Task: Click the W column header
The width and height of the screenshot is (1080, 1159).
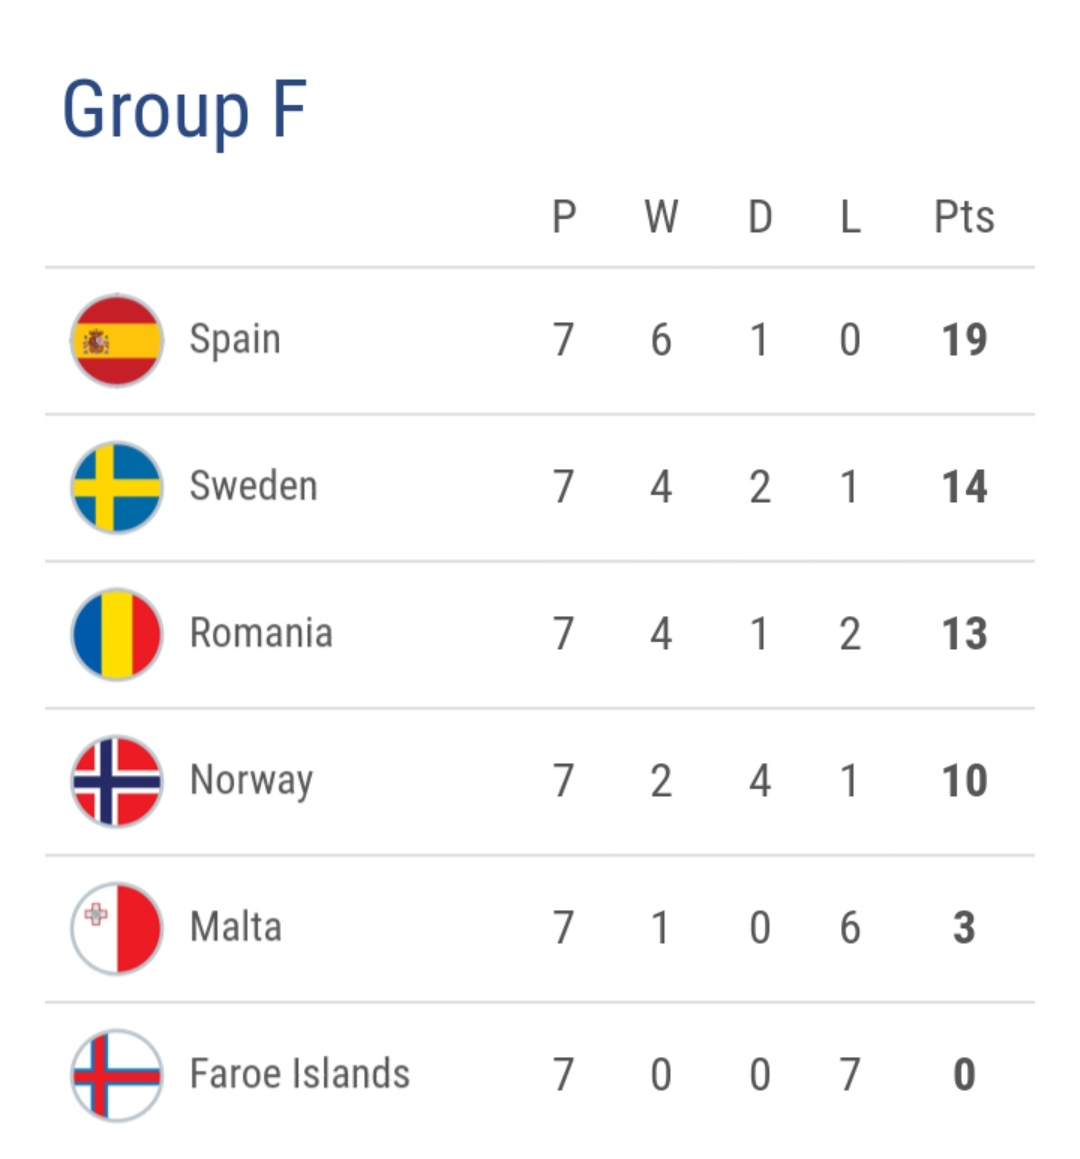Action: (x=661, y=217)
